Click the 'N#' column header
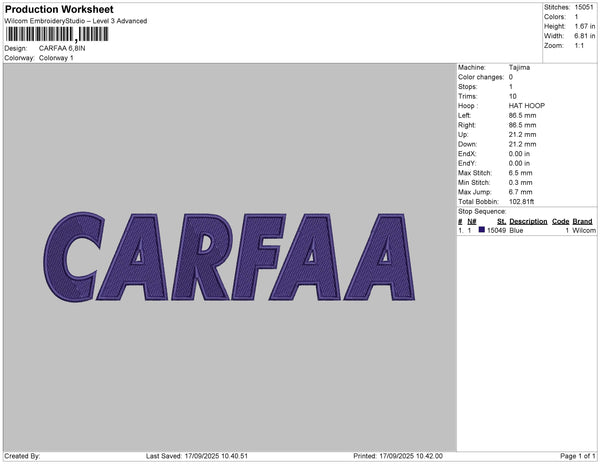Screen dimensions: 600x464 [x=472, y=221]
